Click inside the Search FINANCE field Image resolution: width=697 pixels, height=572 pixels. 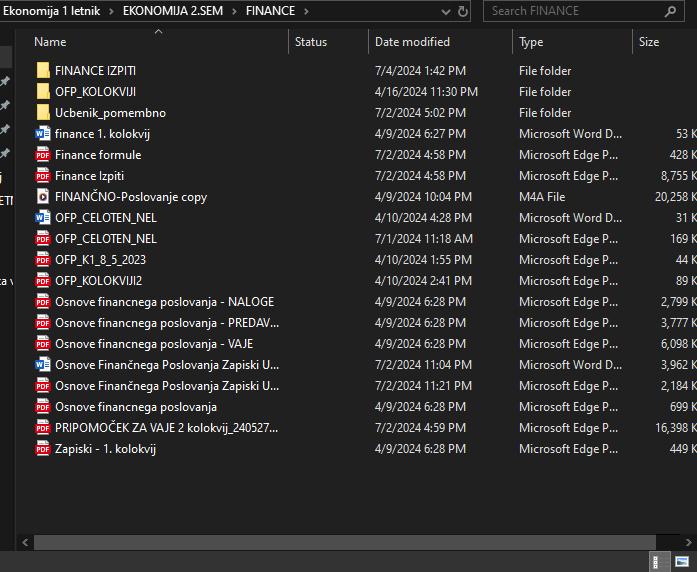point(570,11)
